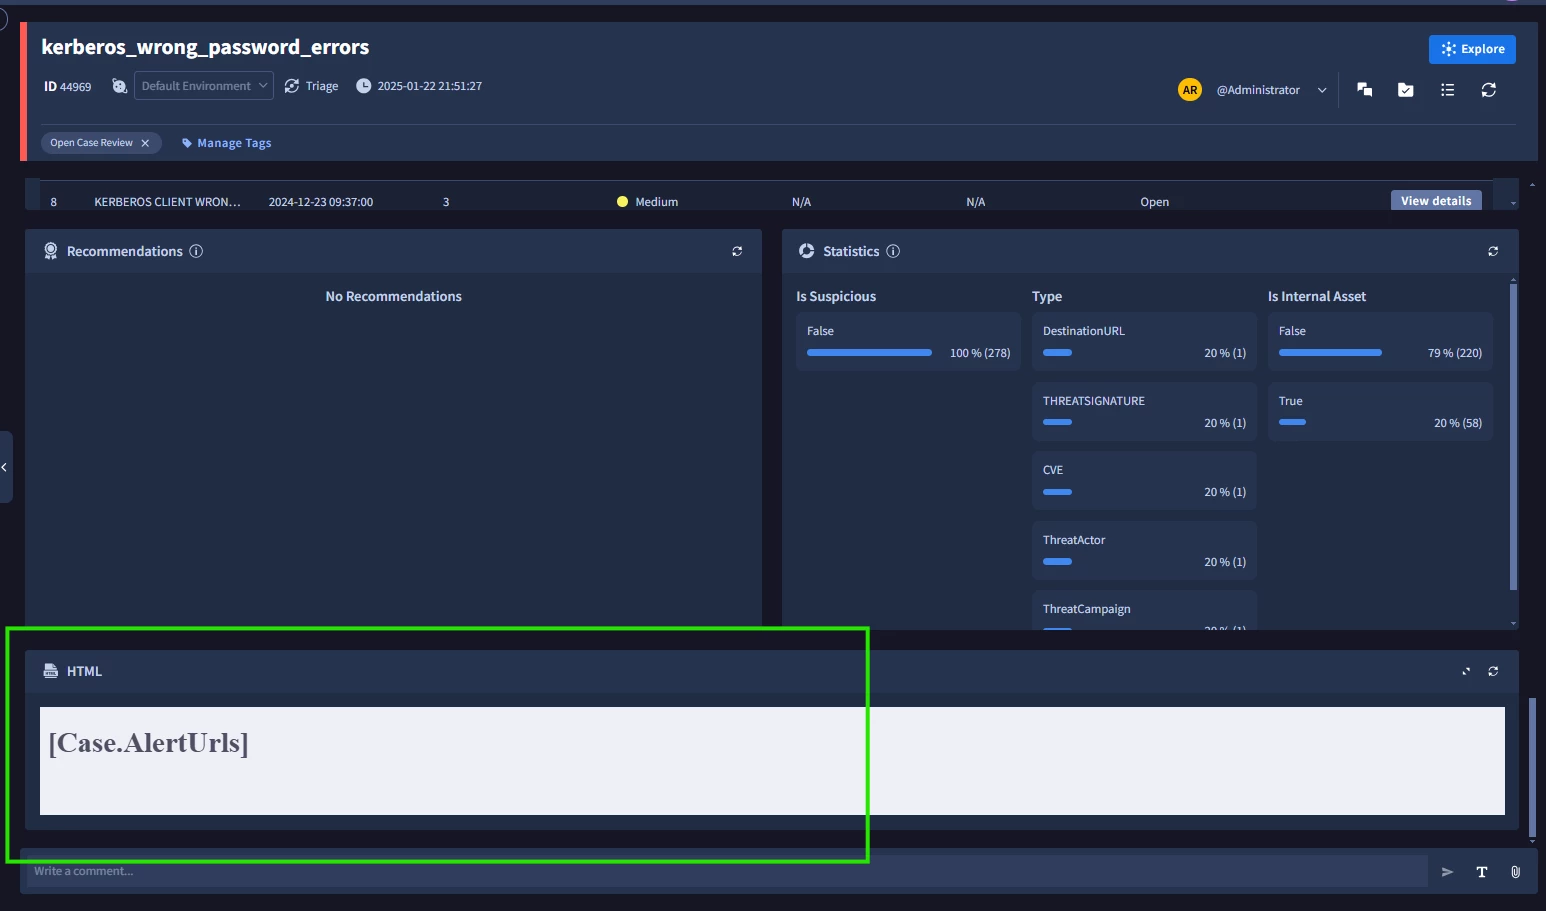
Task: Expand the @Administrator assignee chevron
Action: coord(1322,90)
